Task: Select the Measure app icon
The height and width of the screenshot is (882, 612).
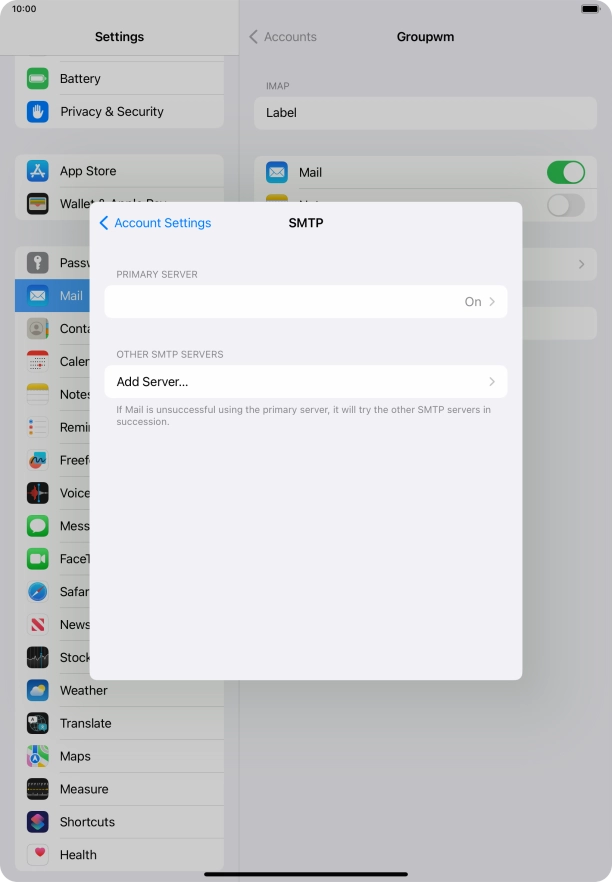Action: pos(38,789)
